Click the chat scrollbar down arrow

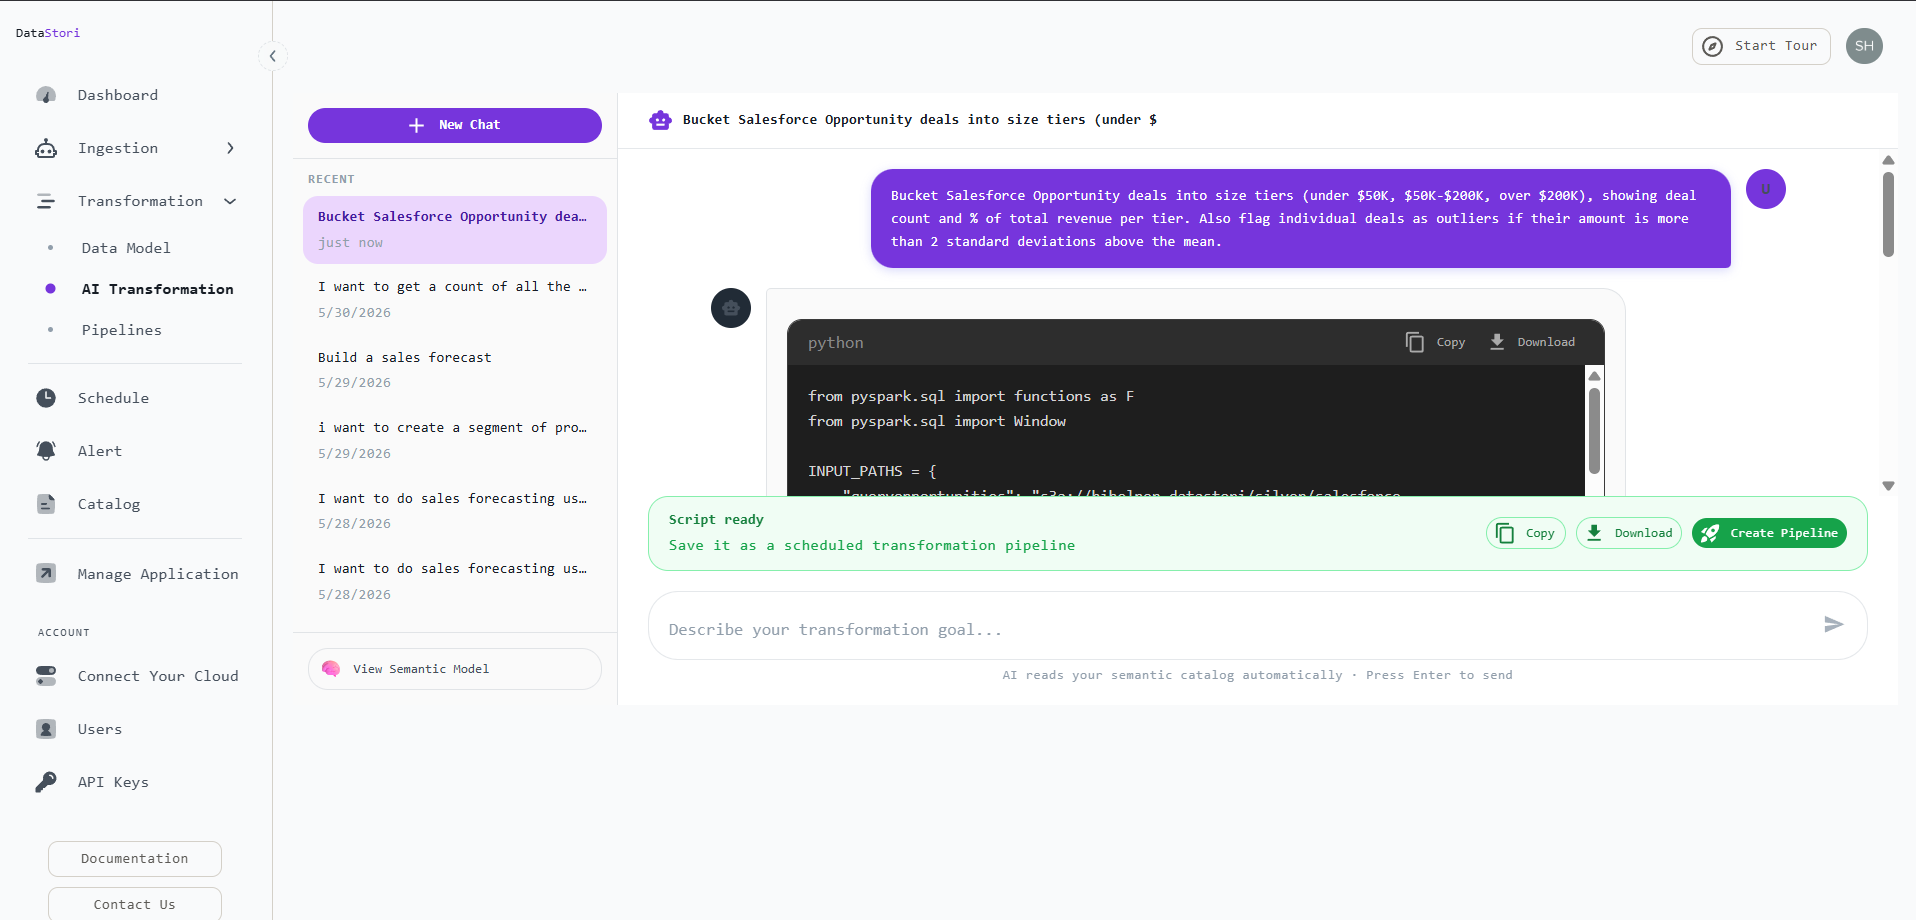pyautogui.click(x=1888, y=486)
